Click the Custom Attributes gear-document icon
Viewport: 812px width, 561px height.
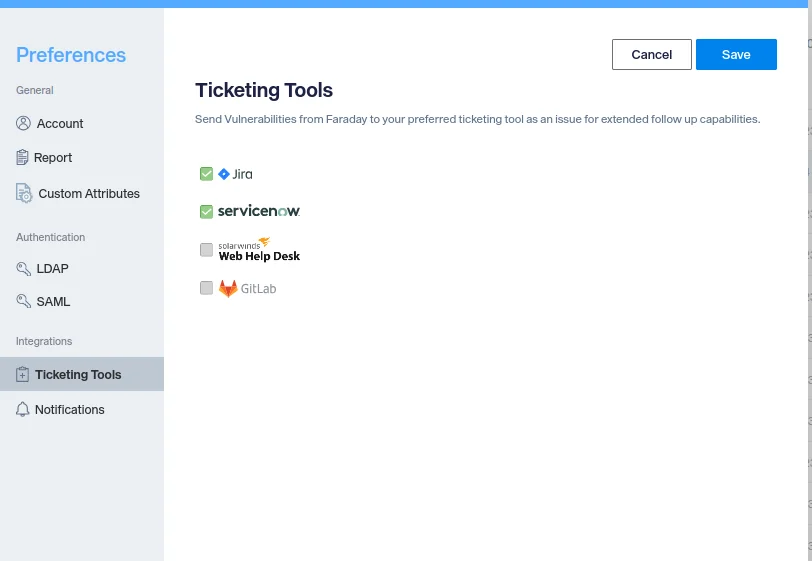(24, 193)
